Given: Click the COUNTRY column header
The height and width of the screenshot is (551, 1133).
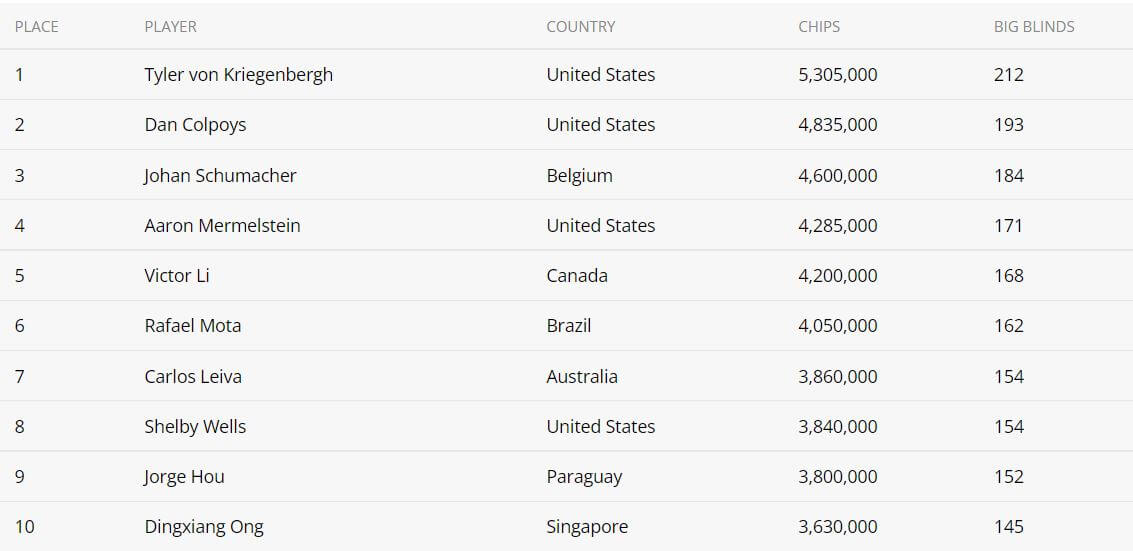Looking at the screenshot, I should [581, 27].
